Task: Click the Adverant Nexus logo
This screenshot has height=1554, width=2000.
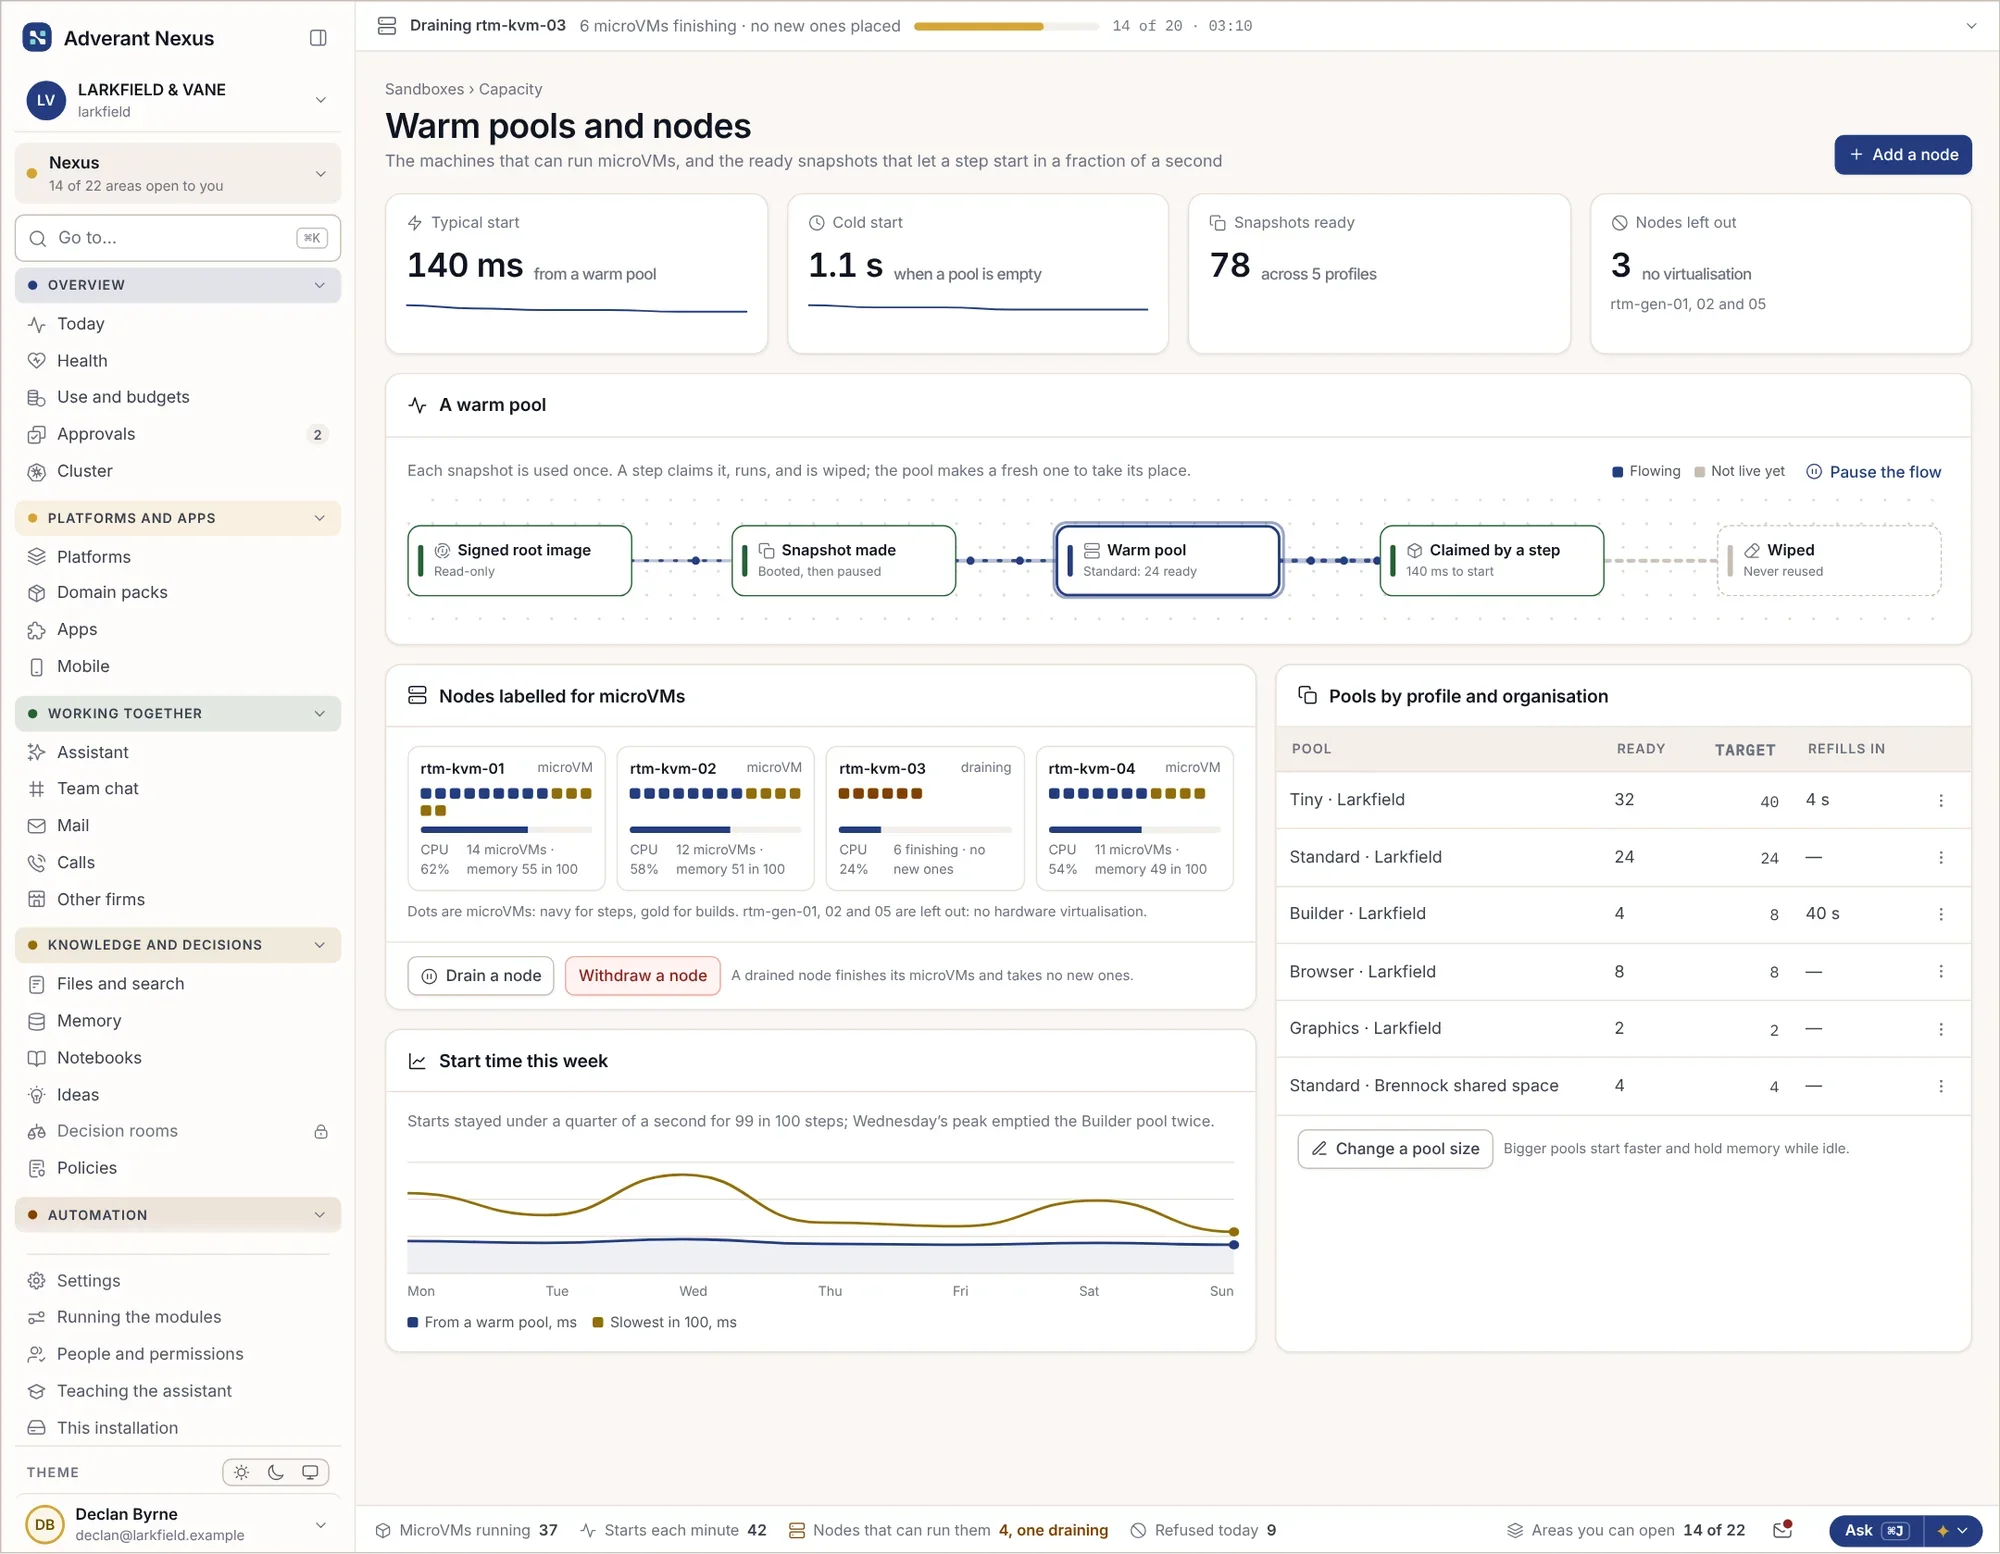Action: [37, 38]
